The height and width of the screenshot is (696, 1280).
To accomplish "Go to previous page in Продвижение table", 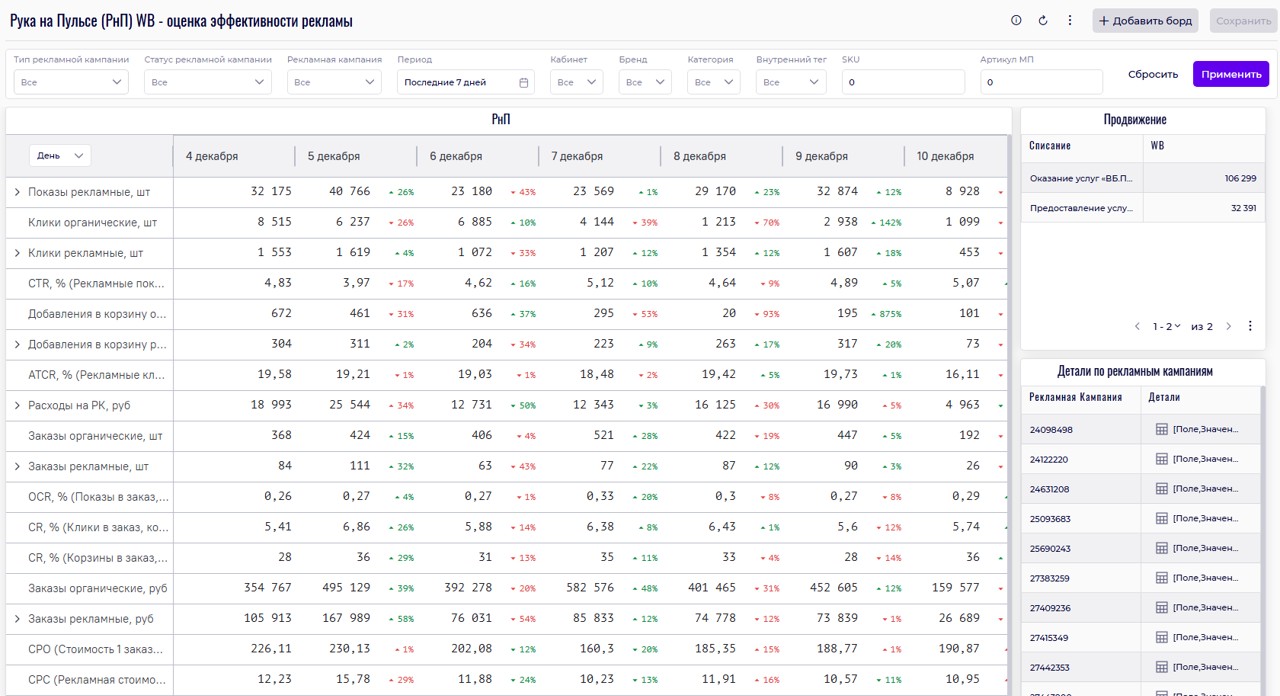I will pos(1137,326).
